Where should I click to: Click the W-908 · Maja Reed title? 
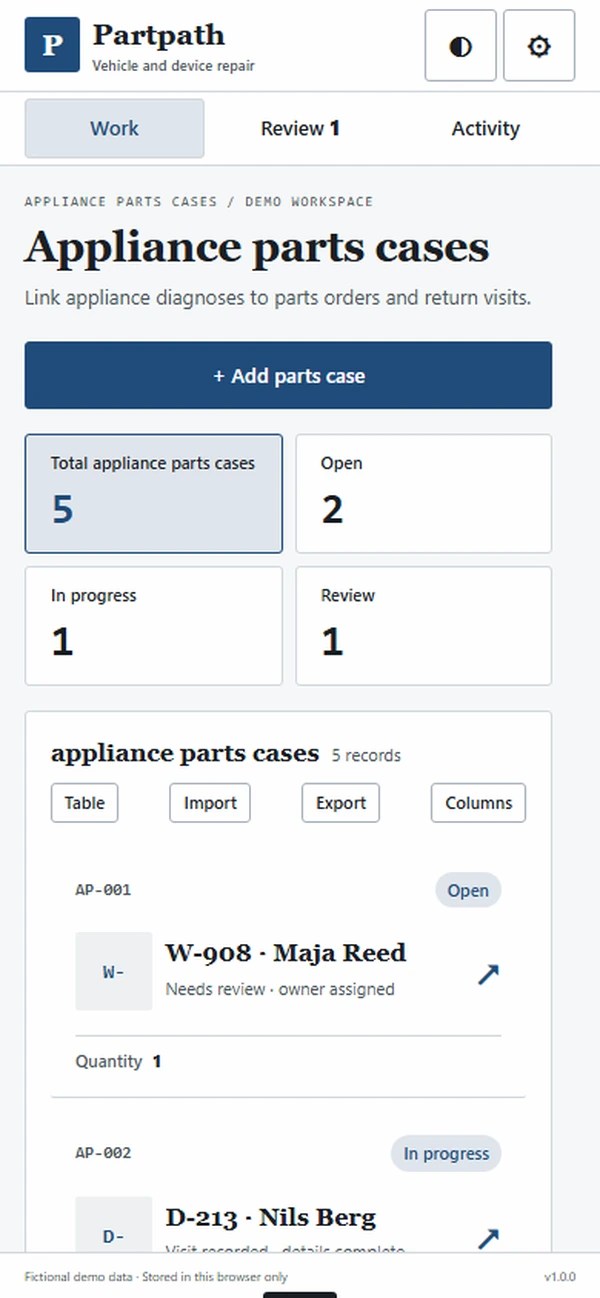pyautogui.click(x=286, y=952)
